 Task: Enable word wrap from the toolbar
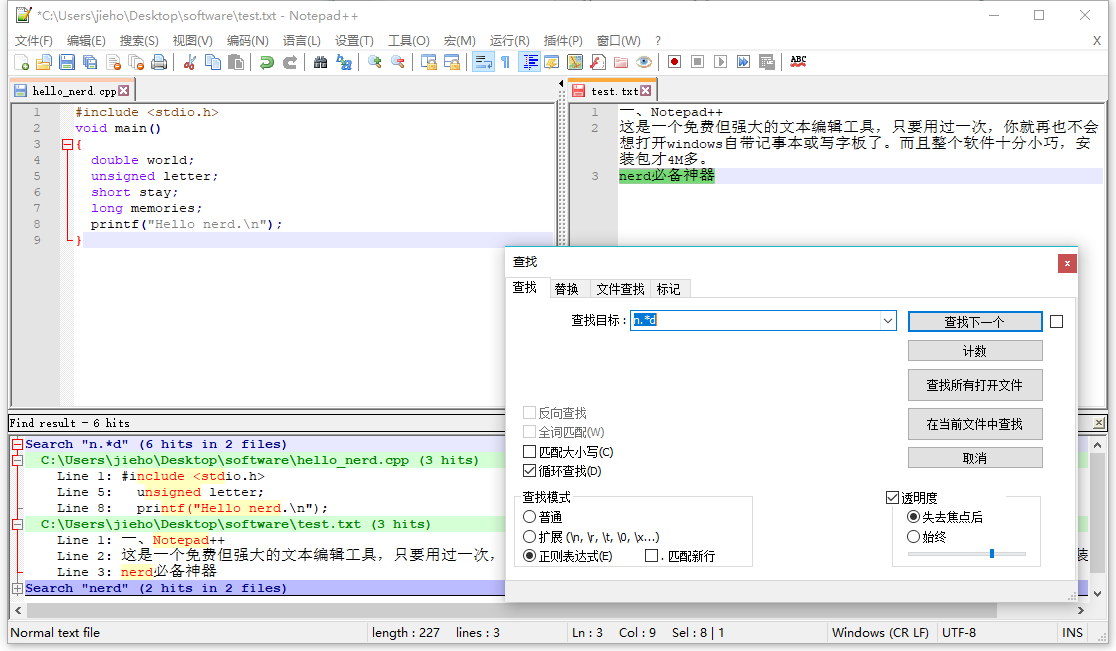pyautogui.click(x=481, y=62)
